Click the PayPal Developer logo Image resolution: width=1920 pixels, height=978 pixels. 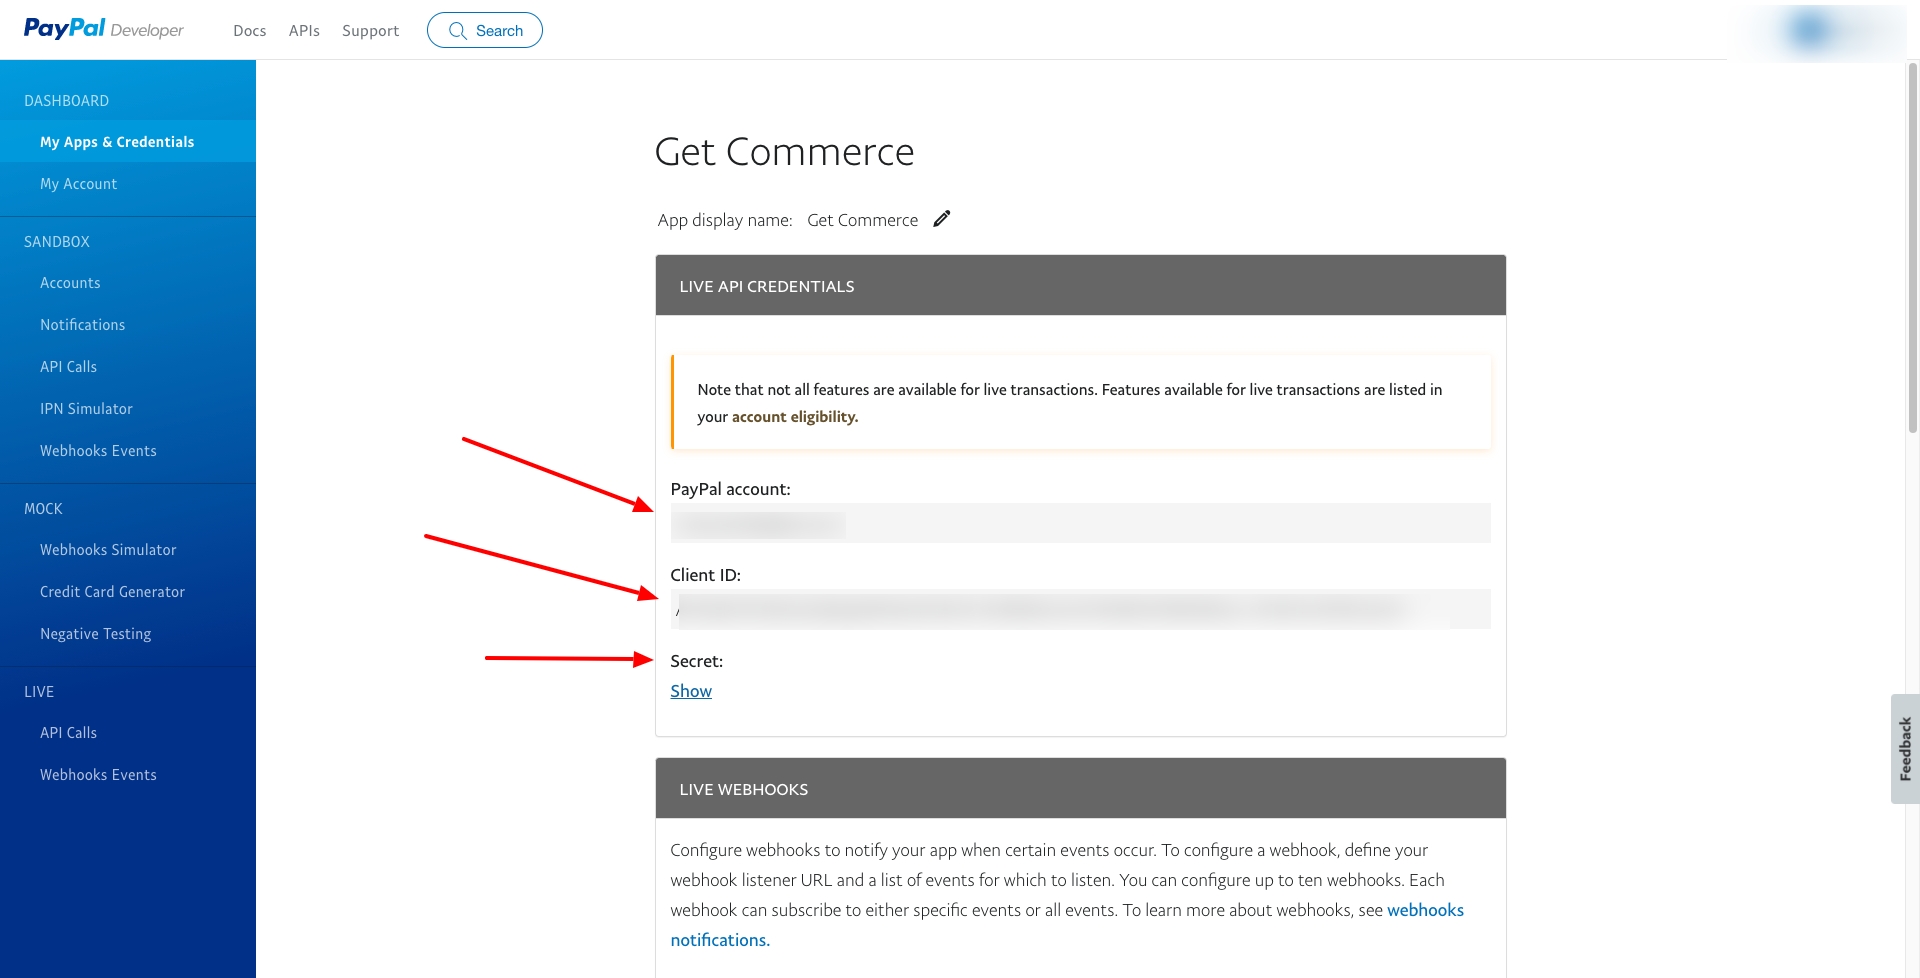pyautogui.click(x=103, y=29)
